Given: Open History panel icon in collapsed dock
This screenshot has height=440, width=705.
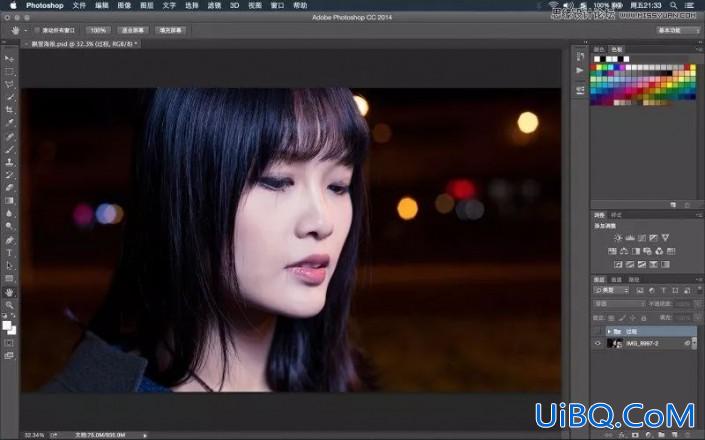Looking at the screenshot, I should pyautogui.click(x=580, y=56).
